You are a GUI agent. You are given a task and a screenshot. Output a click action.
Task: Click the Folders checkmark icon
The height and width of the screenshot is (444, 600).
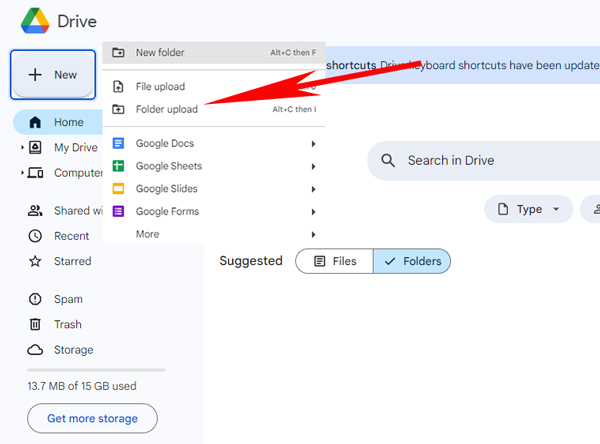click(390, 261)
